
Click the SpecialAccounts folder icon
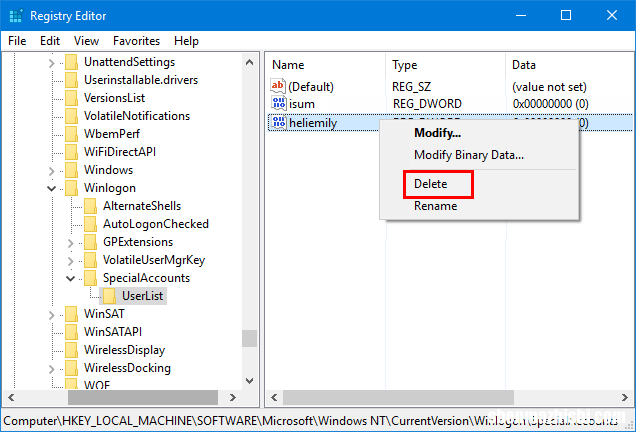[x=90, y=278]
